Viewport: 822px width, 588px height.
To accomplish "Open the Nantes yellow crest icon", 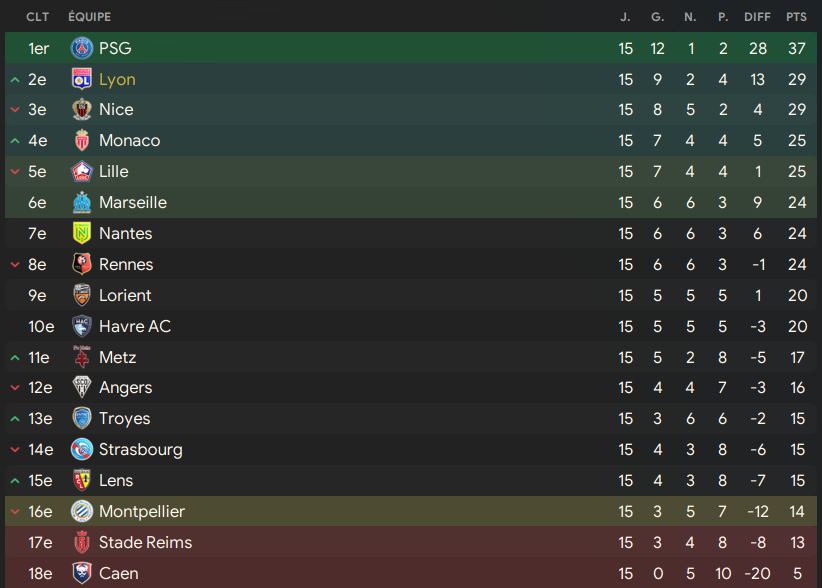I will point(82,233).
